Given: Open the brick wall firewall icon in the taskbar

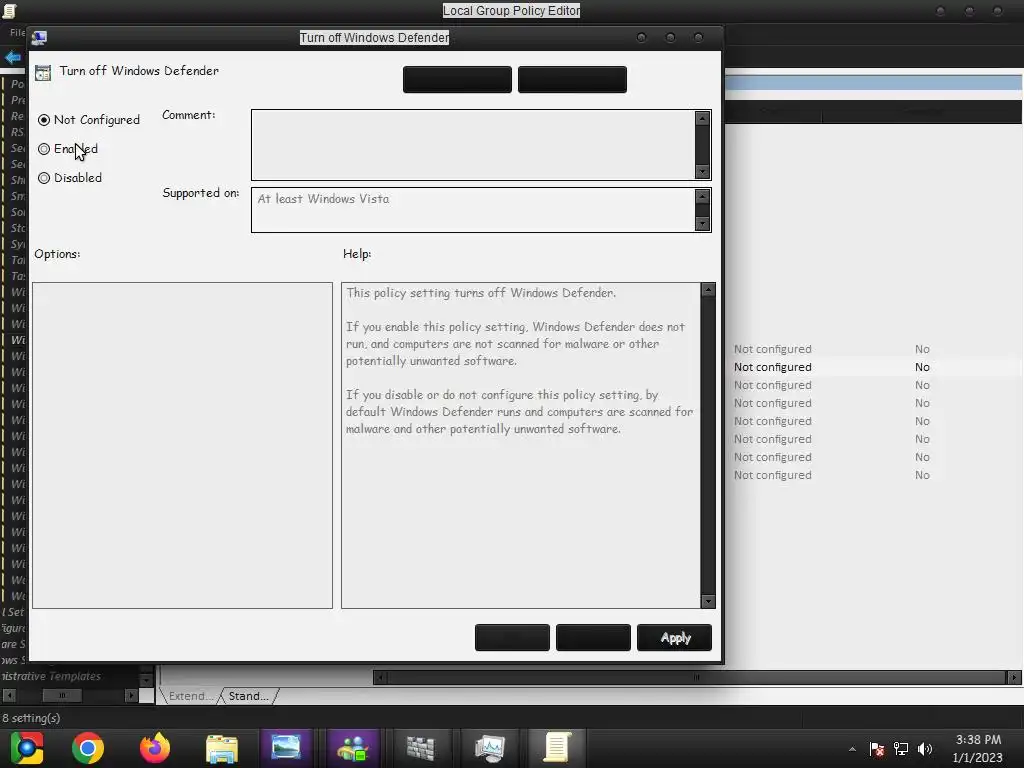Looking at the screenshot, I should [421, 748].
